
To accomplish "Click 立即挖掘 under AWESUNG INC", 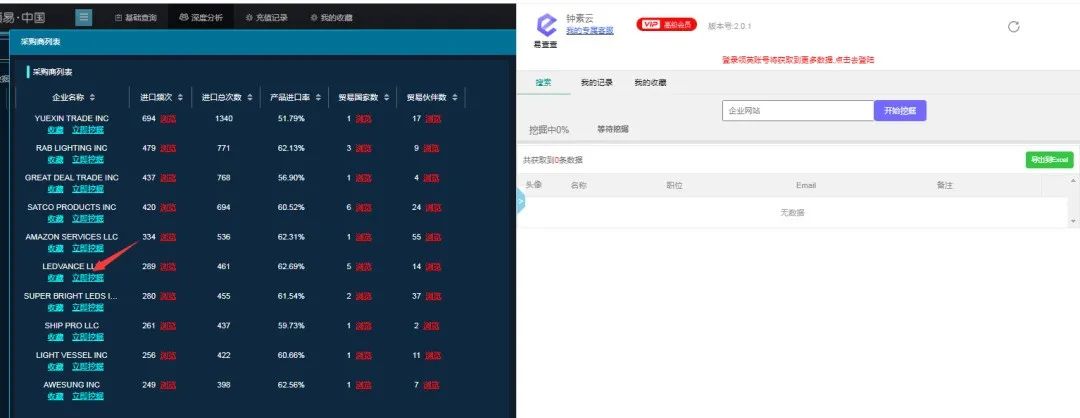I will [87, 396].
